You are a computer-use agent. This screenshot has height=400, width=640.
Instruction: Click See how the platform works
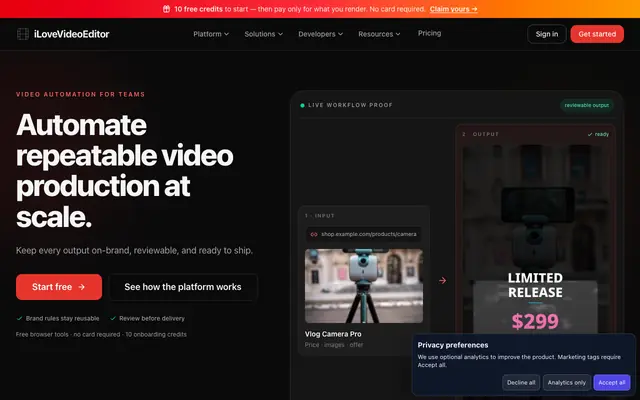coord(183,287)
